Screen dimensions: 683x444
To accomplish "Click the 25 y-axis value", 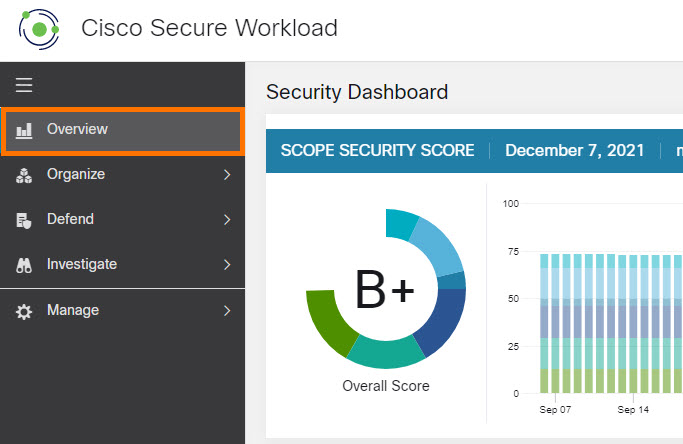I will point(514,347).
